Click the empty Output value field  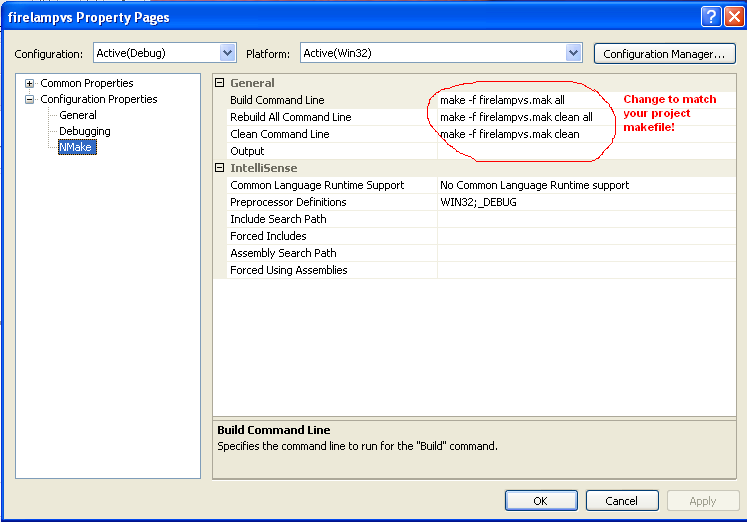tap(590, 151)
